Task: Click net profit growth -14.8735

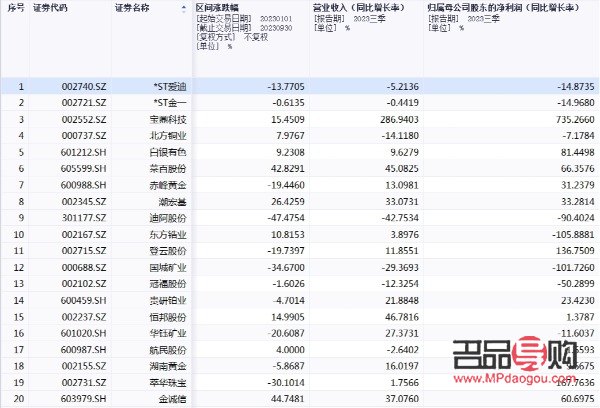Action: click(x=576, y=86)
